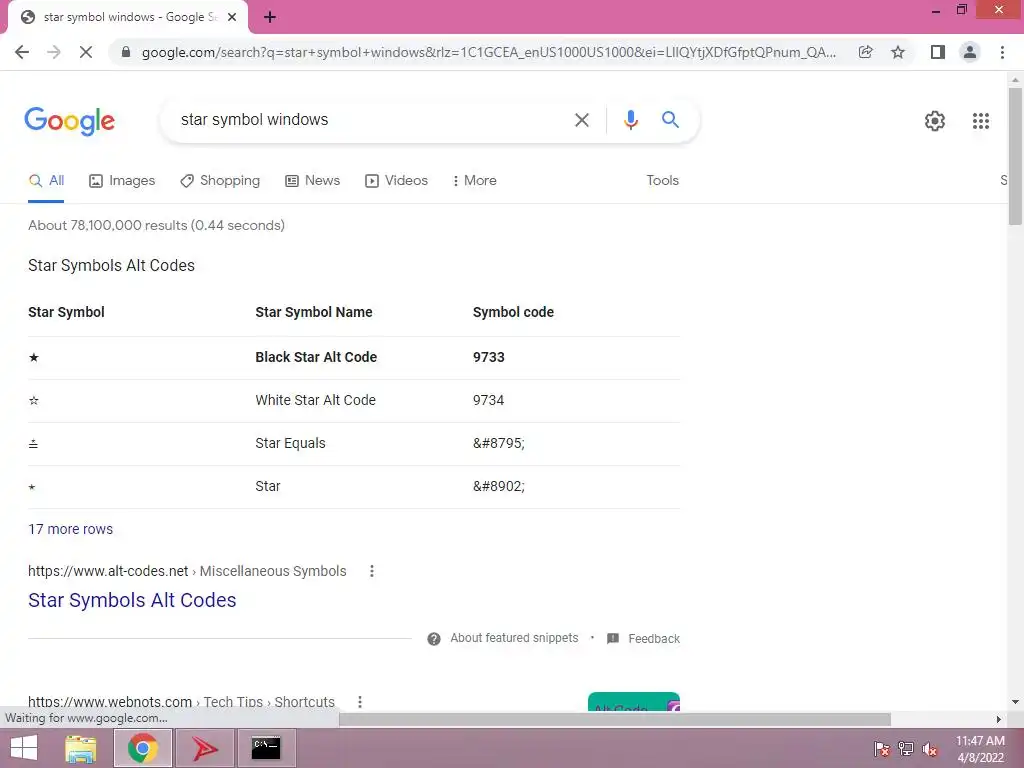The width and height of the screenshot is (1024, 768).
Task: Click the horizontal page scrollbar thumb
Action: coord(615,719)
